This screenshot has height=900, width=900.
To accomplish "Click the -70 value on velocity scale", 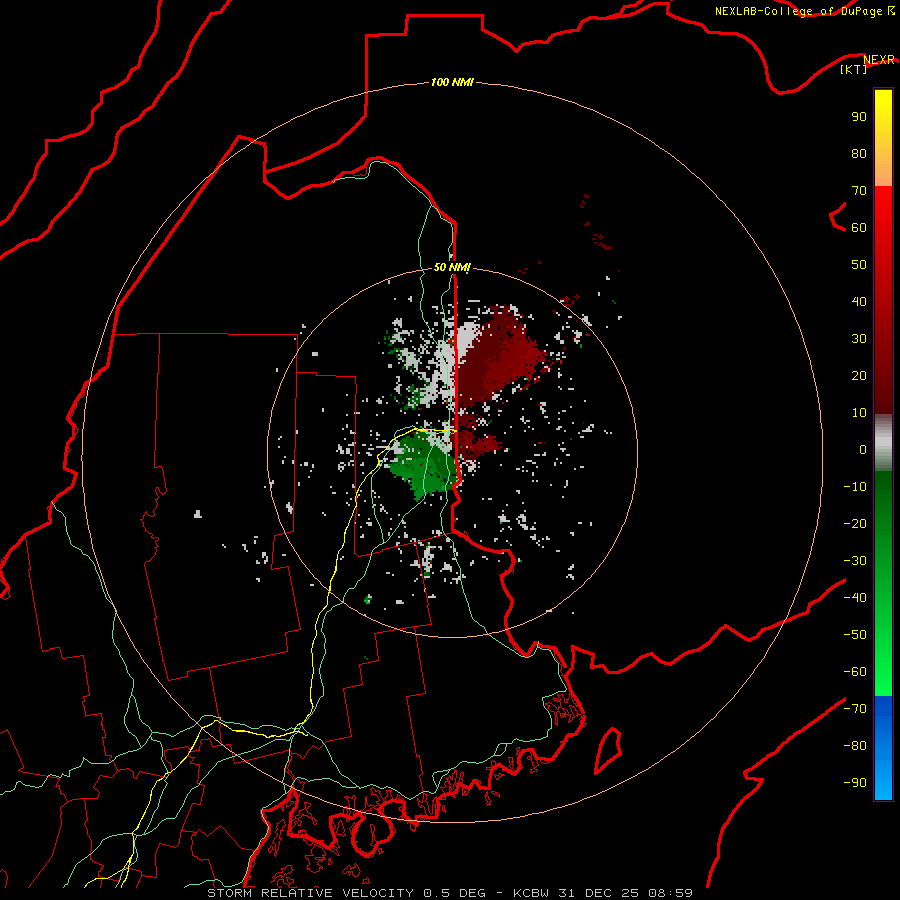I will (x=855, y=709).
